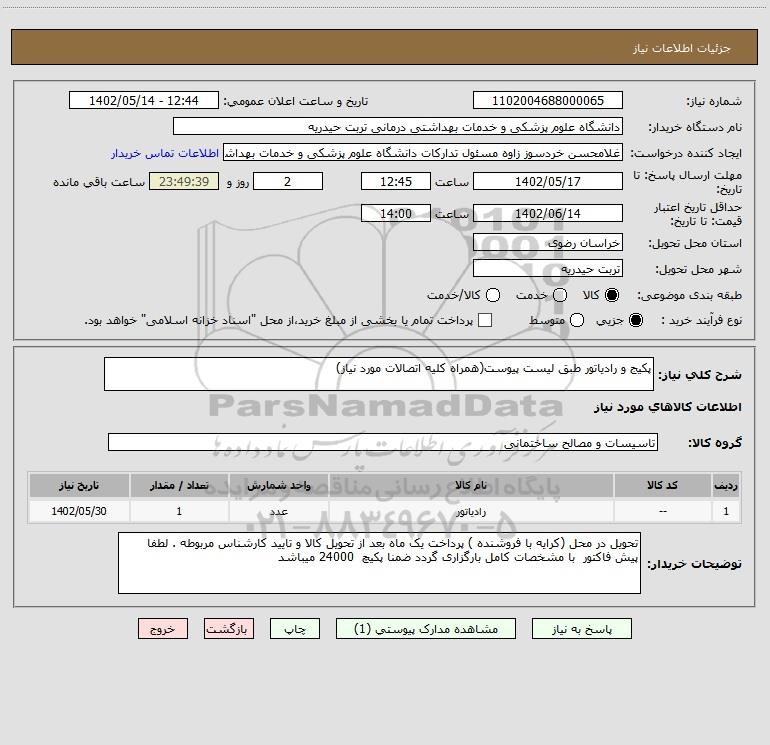Click the quantity cell showing 1
Viewport: 770px width, 745px height.
point(179,511)
